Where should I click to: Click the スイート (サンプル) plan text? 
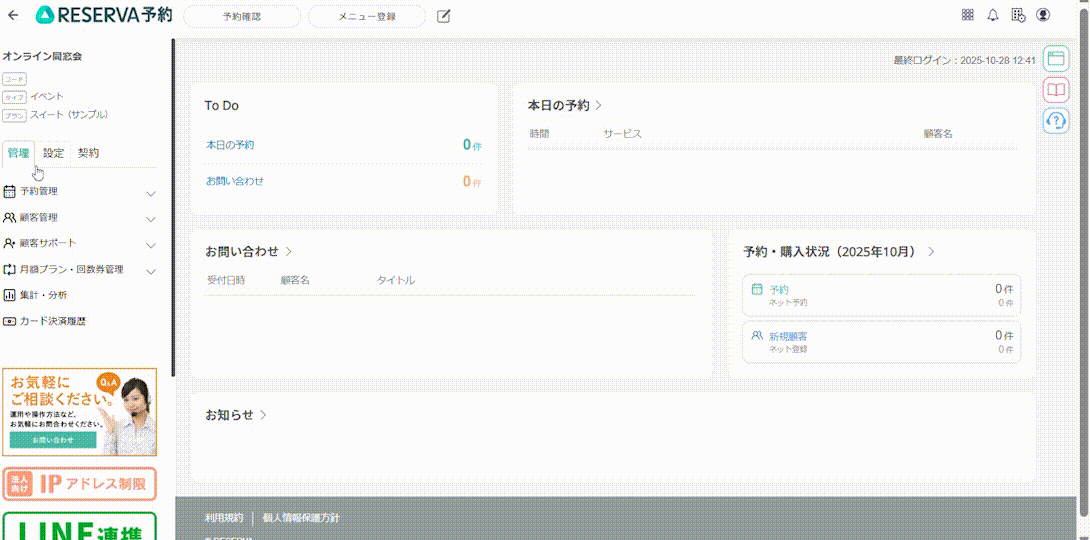point(69,115)
